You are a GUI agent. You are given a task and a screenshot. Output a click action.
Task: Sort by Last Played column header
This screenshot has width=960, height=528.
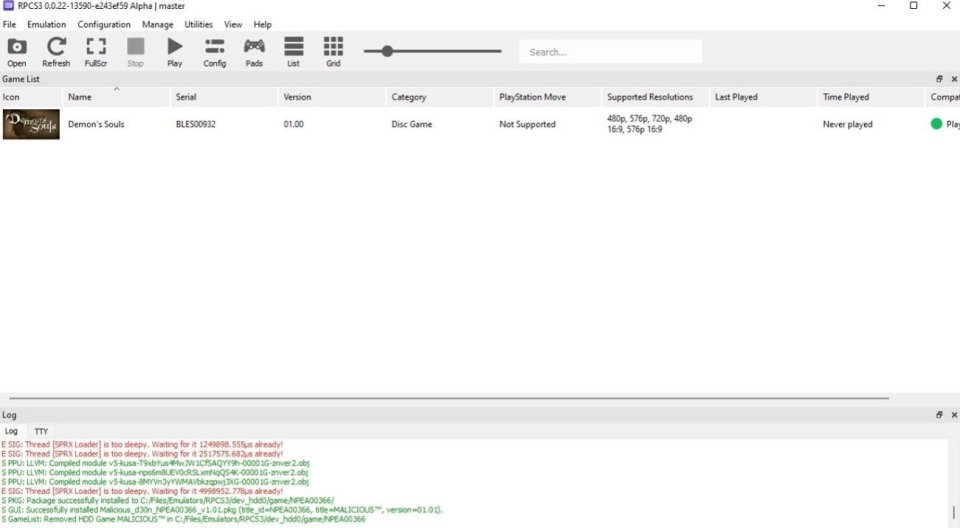[736, 97]
